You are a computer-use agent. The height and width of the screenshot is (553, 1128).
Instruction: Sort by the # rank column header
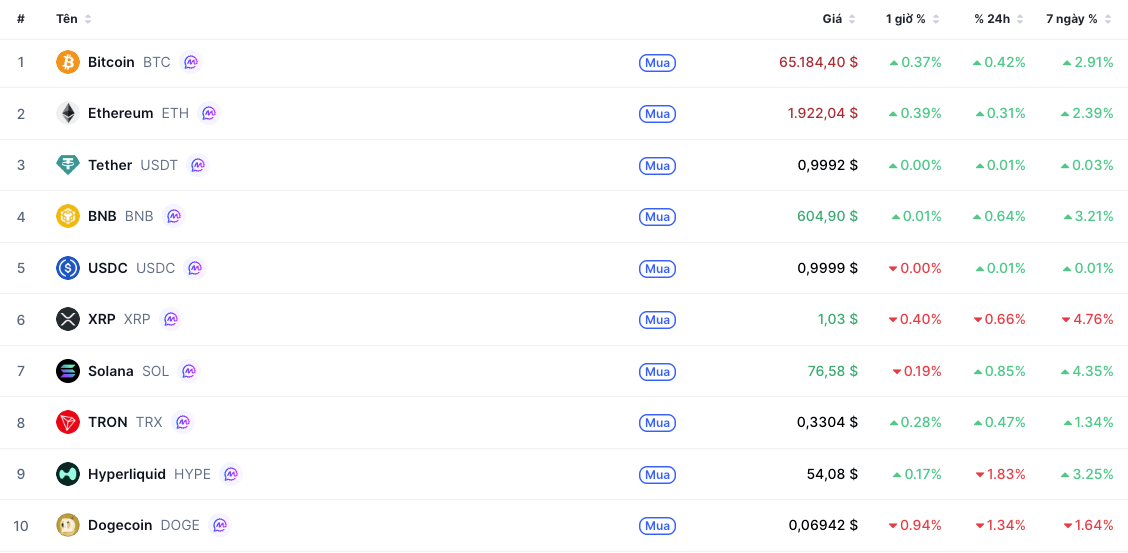point(21,19)
